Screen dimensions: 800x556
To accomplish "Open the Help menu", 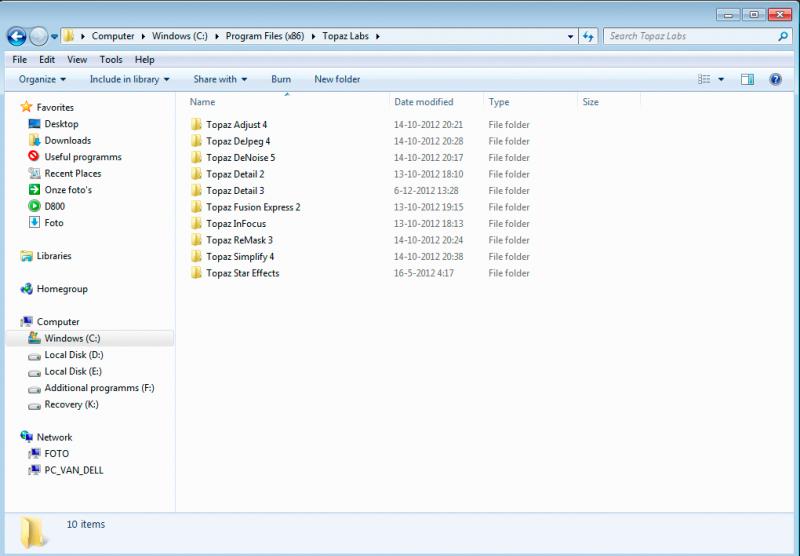I will coord(144,60).
